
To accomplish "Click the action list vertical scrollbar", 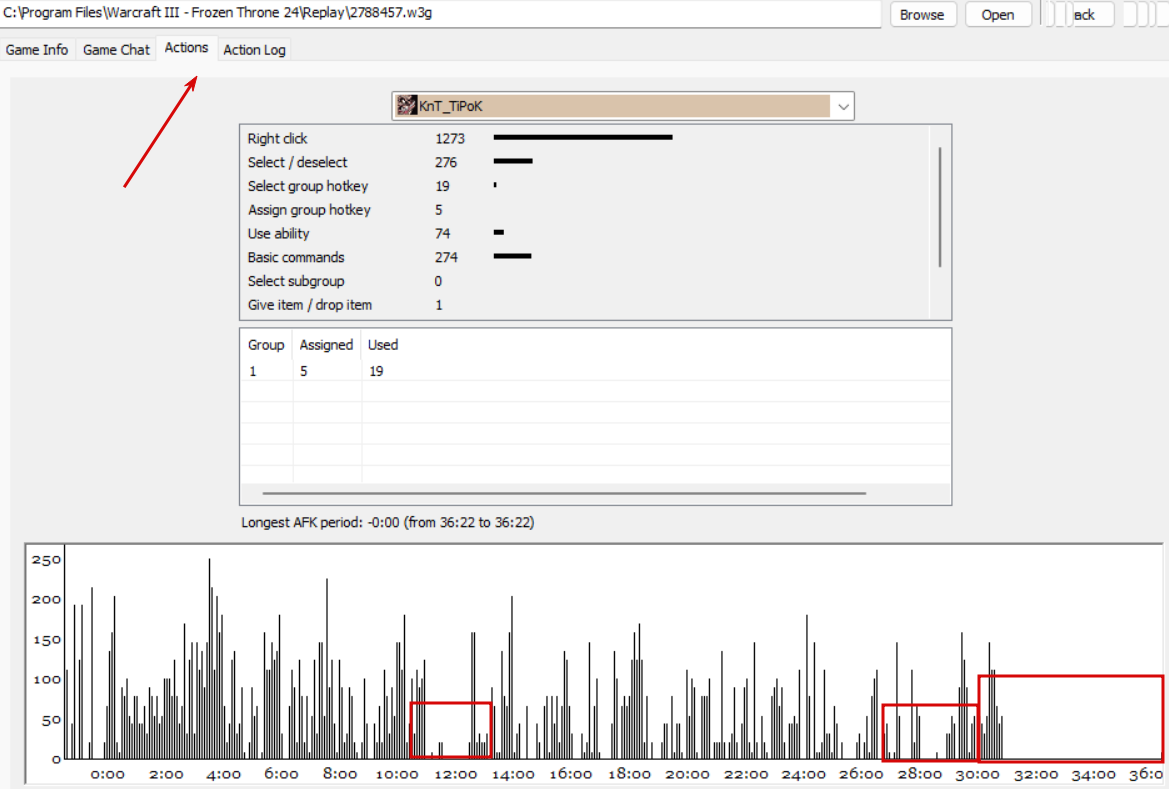I will coord(940,207).
